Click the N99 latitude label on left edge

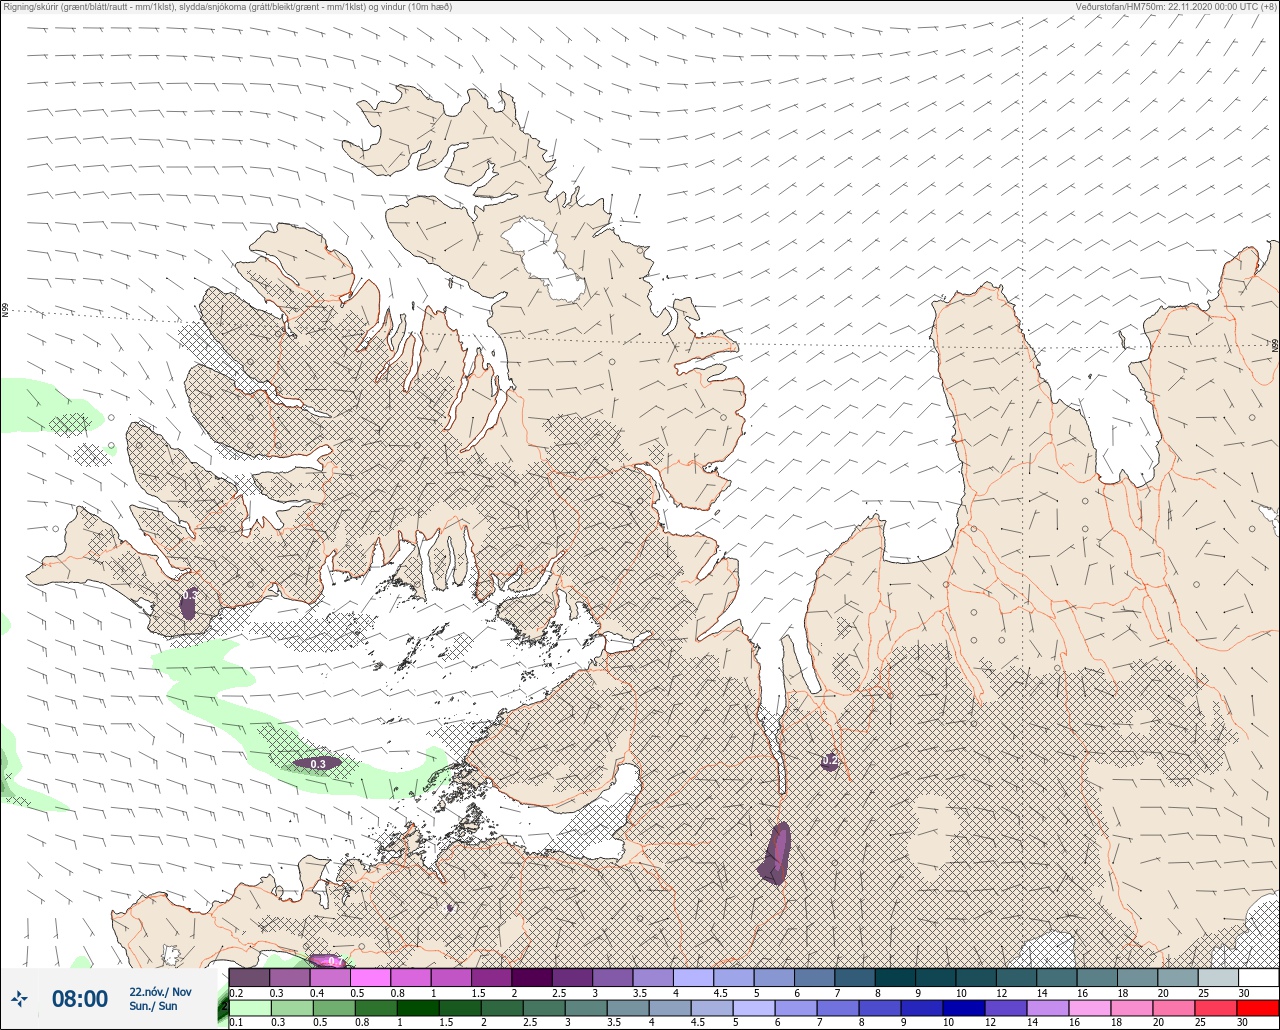coord(5,311)
